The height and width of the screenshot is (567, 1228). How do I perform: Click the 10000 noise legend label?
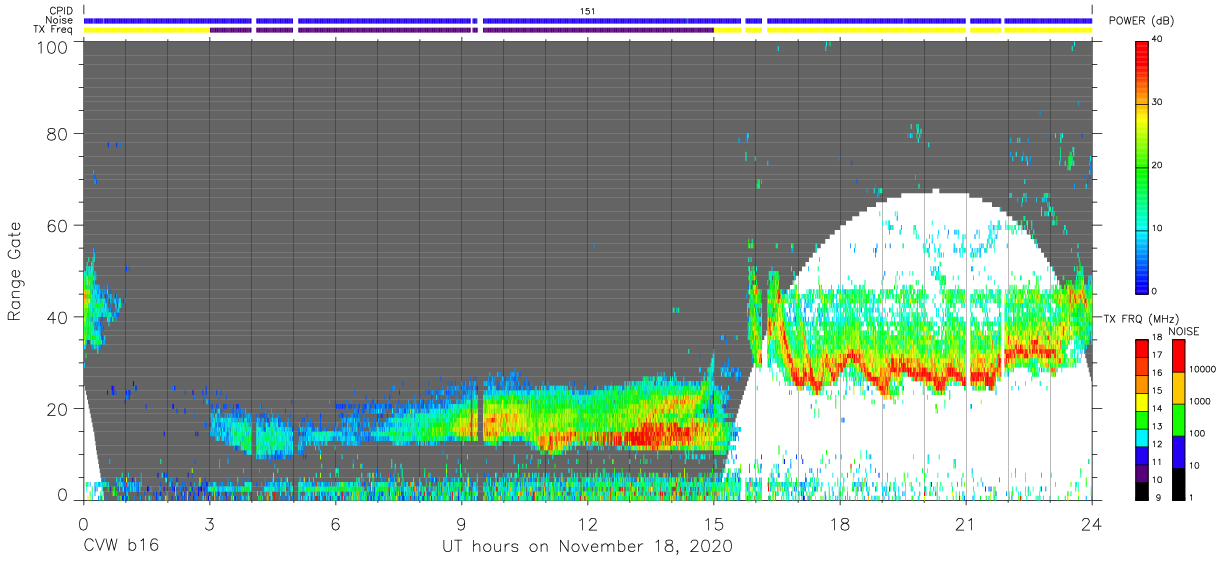(x=1201, y=369)
